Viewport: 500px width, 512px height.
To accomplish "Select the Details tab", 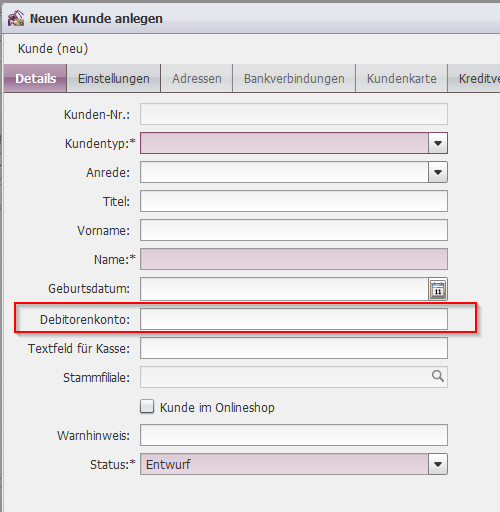I will point(36,79).
